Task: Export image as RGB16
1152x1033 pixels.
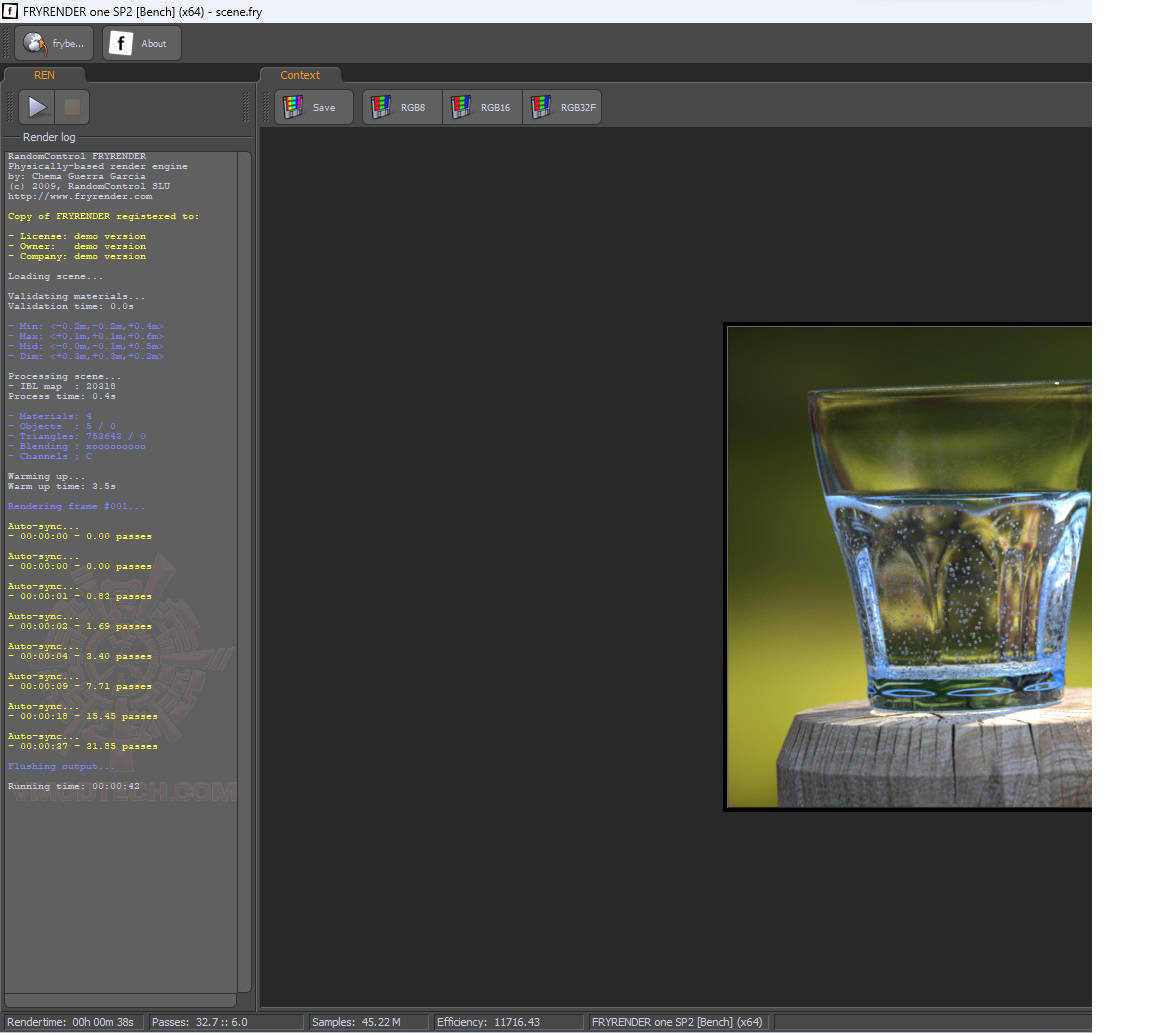Action: [x=482, y=107]
